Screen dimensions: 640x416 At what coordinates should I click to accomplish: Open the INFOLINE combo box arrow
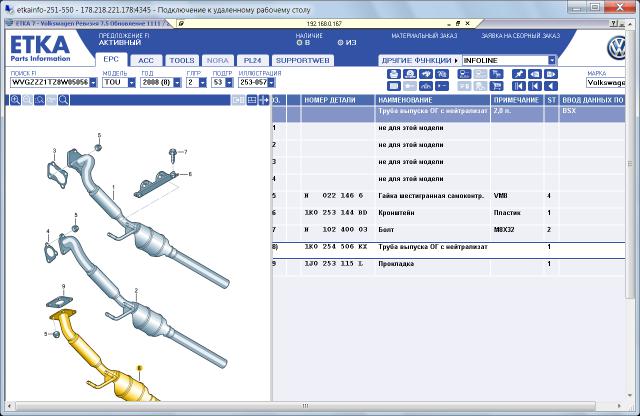[x=552, y=60]
